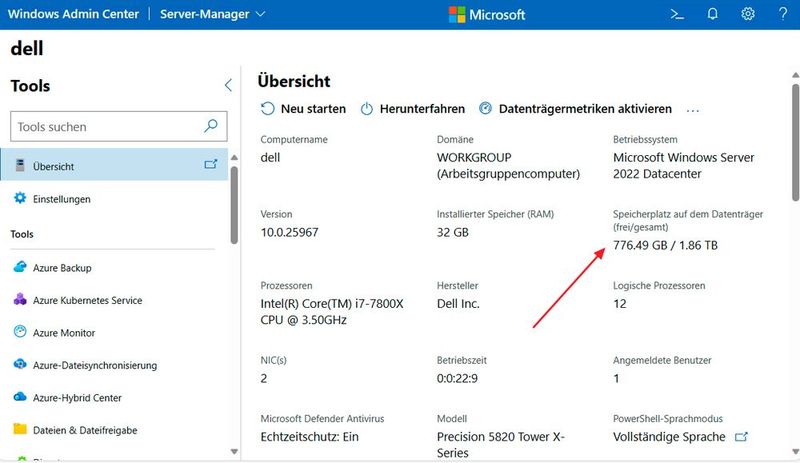Click the Dell Inc. manufacturer value
800x463 pixels.
pos(458,304)
